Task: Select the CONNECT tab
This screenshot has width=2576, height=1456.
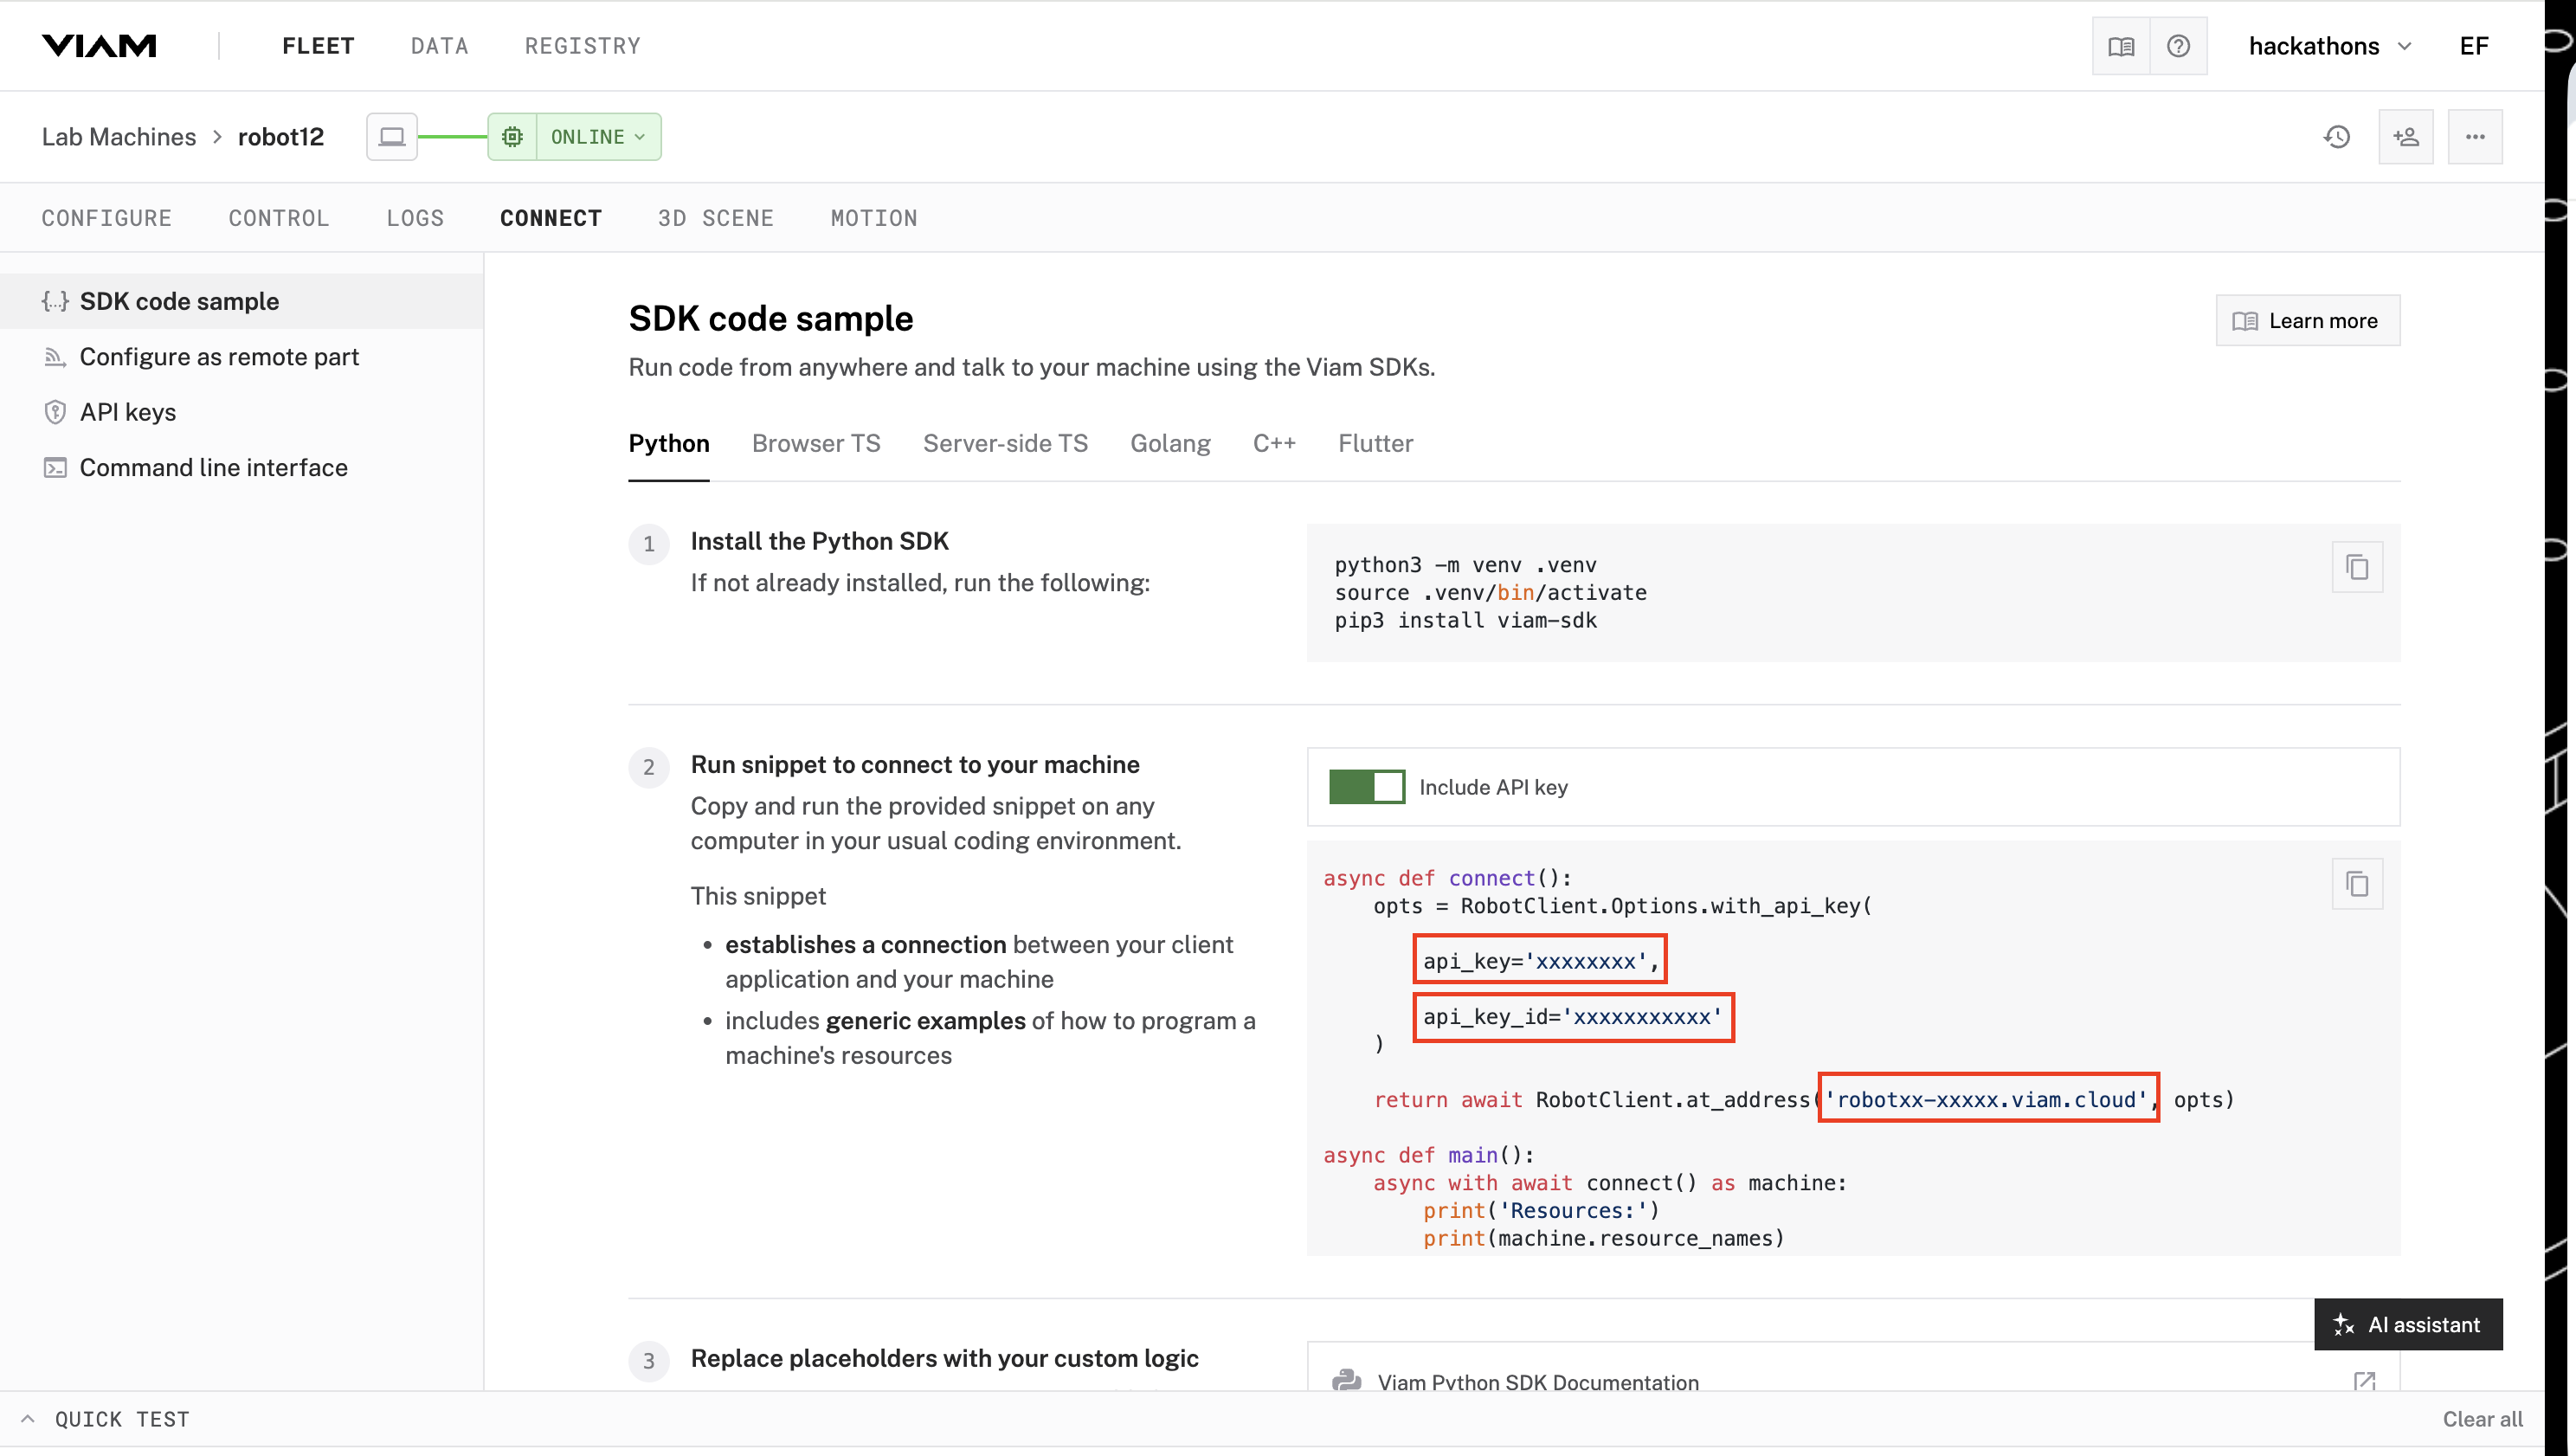Action: (x=551, y=218)
